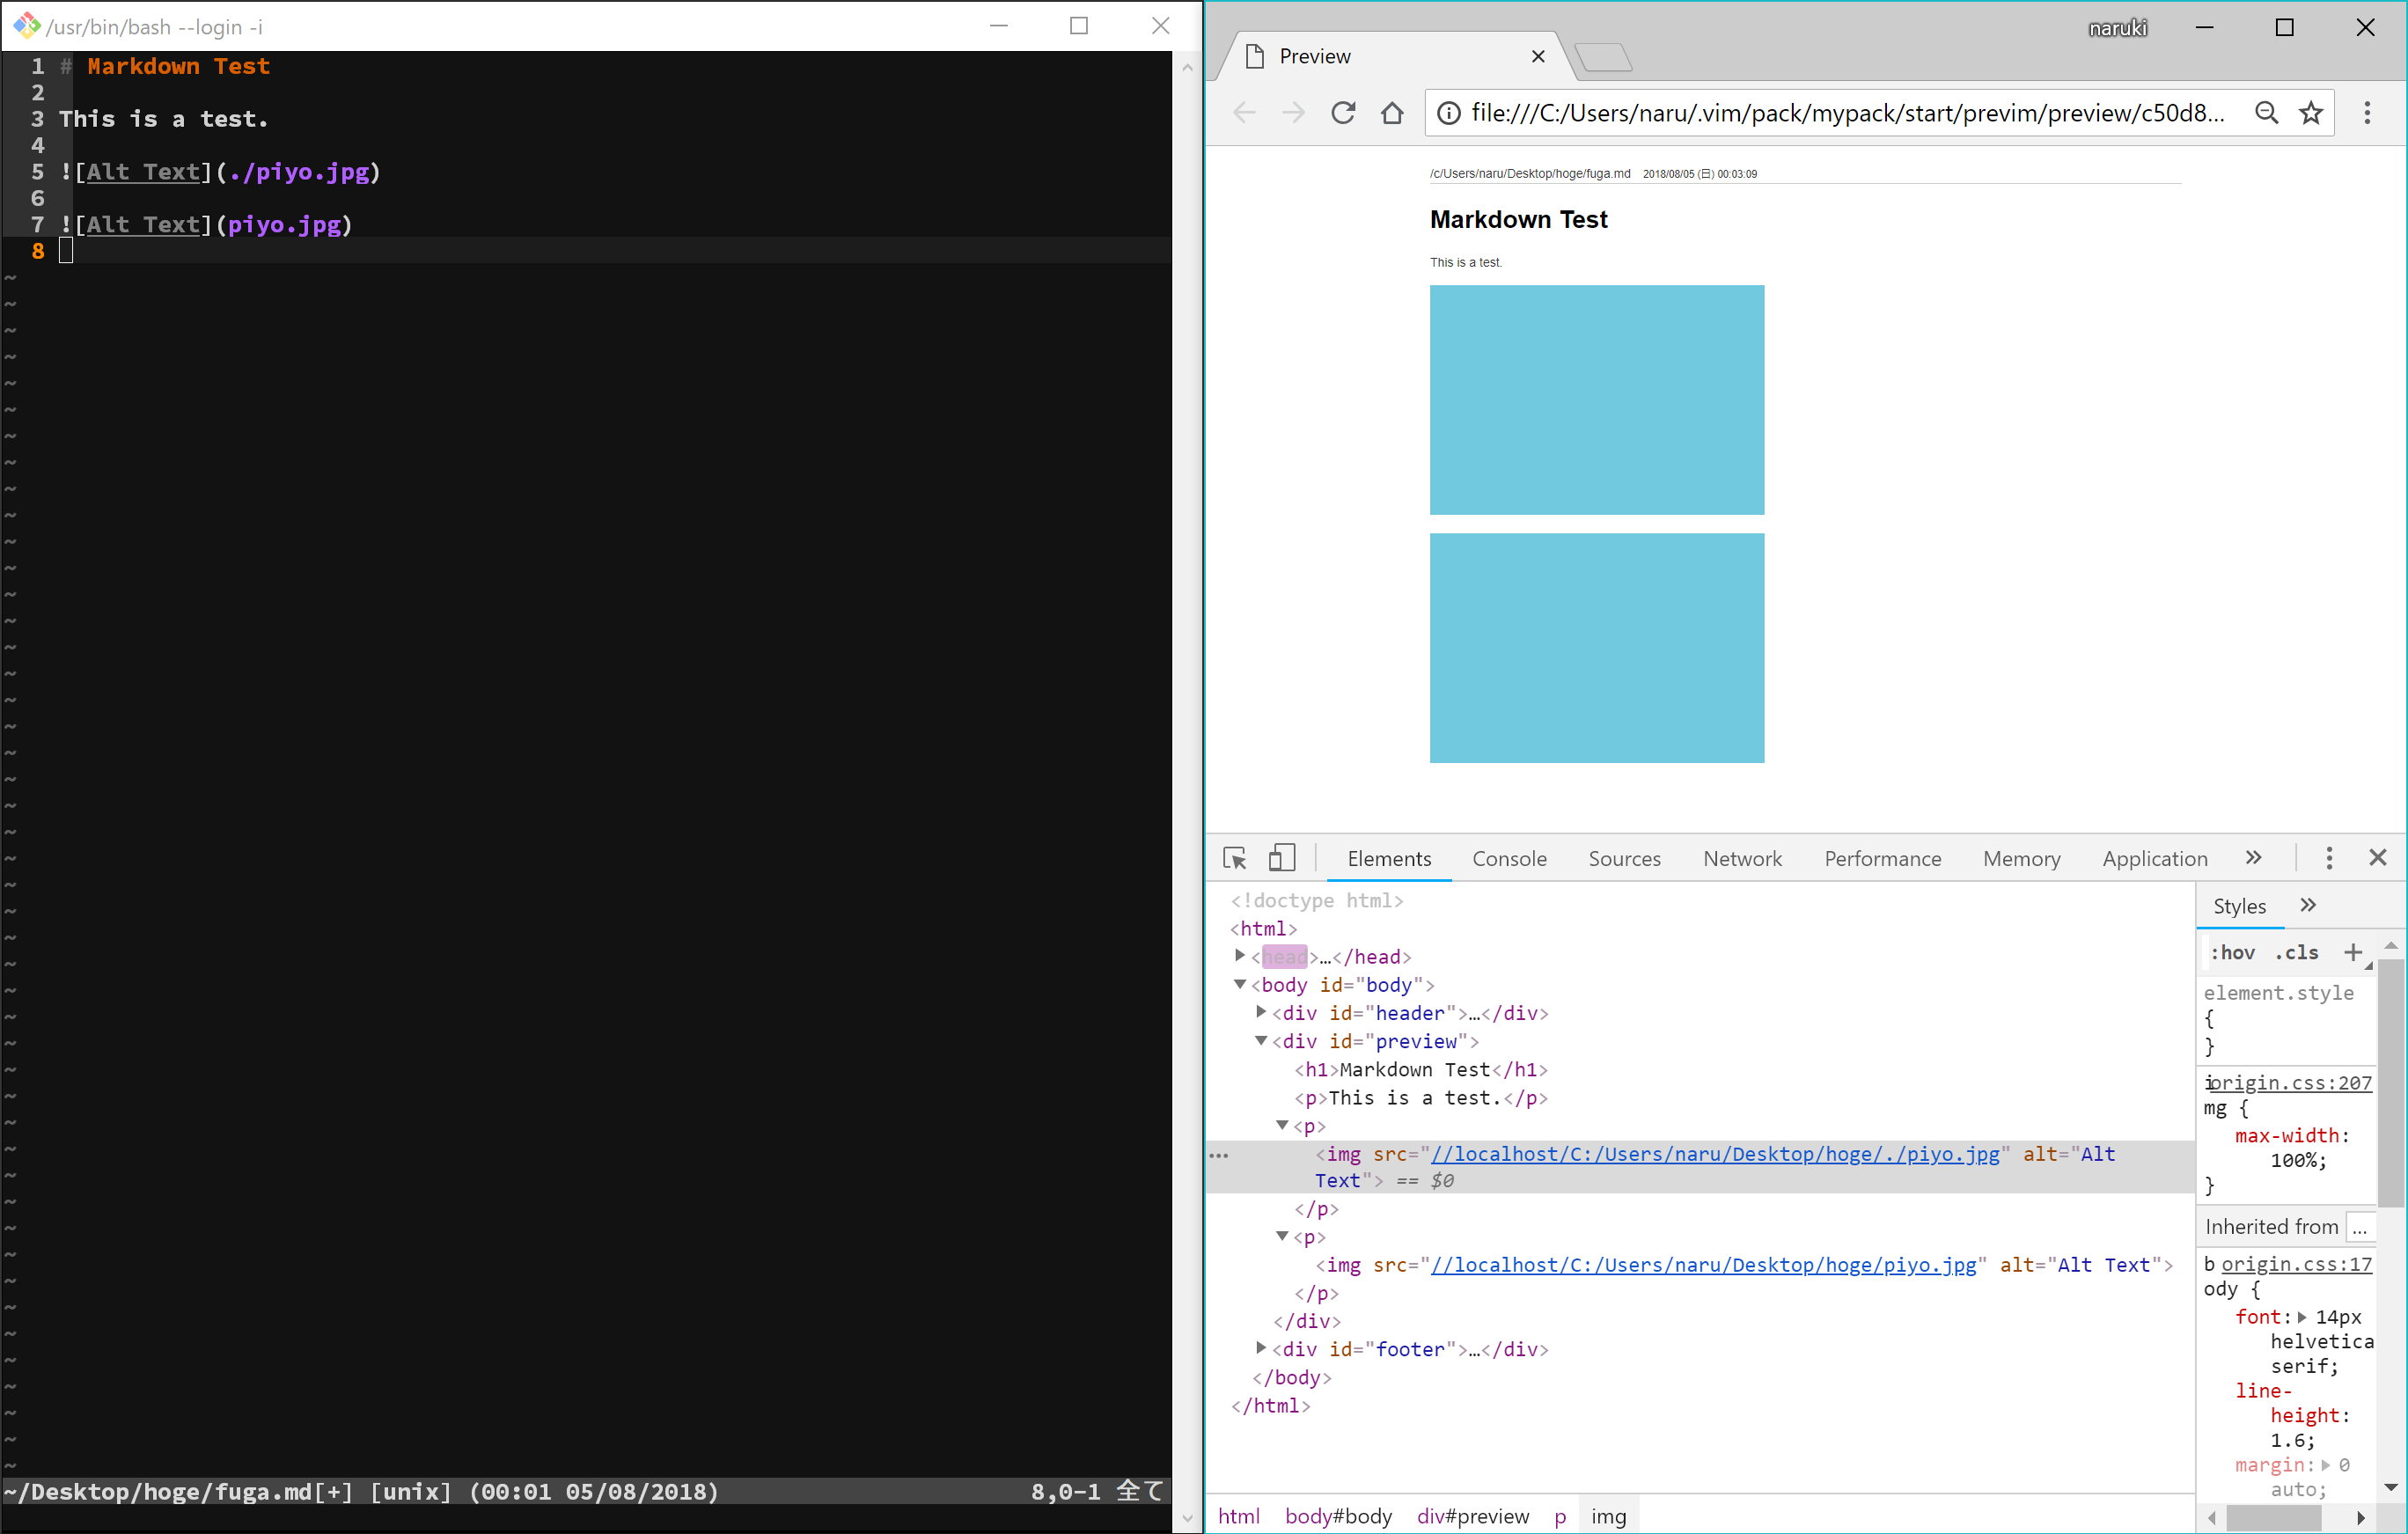Open Chrome's three-dot menu
The image size is (2408, 1534).
pos(2368,112)
